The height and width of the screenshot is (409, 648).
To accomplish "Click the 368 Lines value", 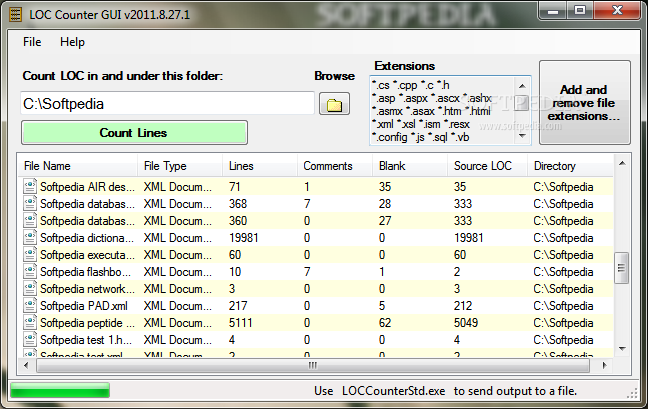I will 238,204.
